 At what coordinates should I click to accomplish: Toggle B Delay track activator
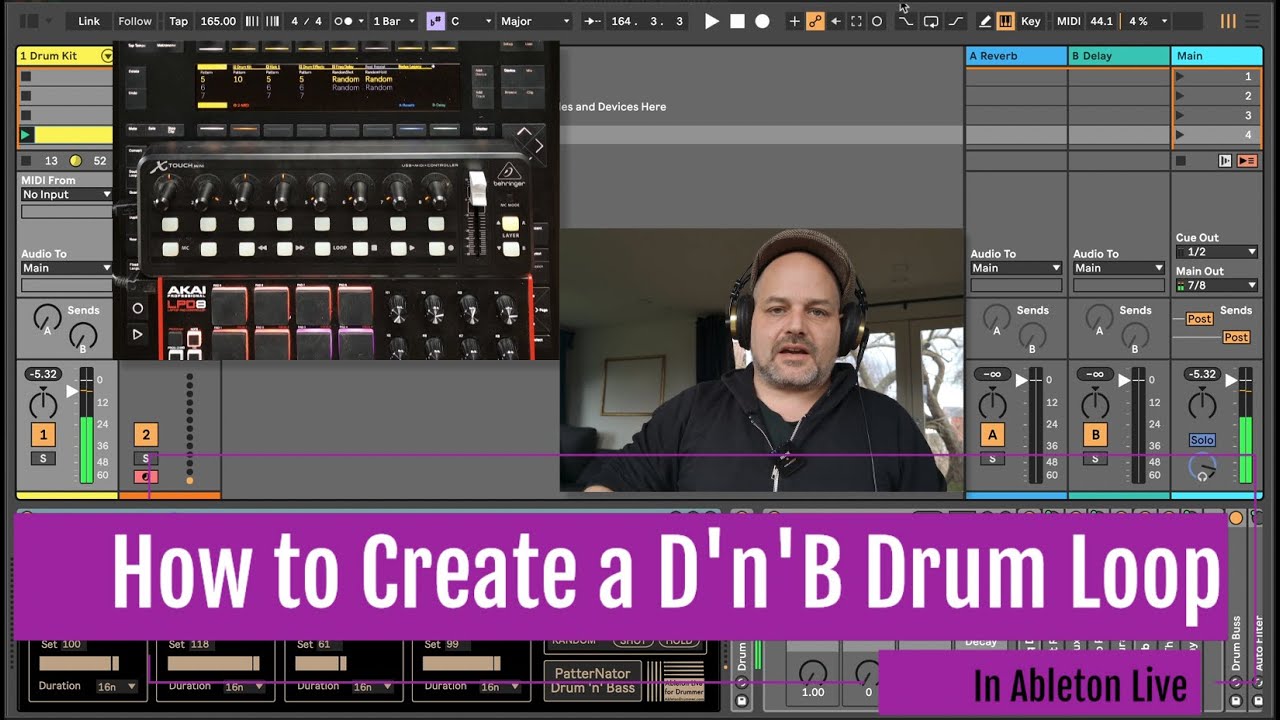[x=1095, y=435]
